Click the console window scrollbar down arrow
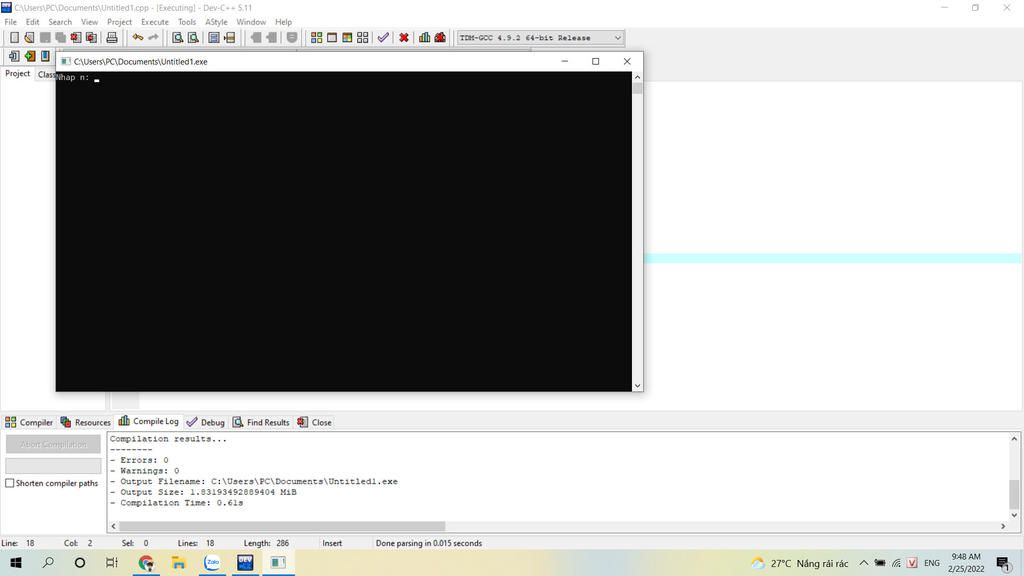Image resolution: width=1024 pixels, height=576 pixels. [x=637, y=385]
